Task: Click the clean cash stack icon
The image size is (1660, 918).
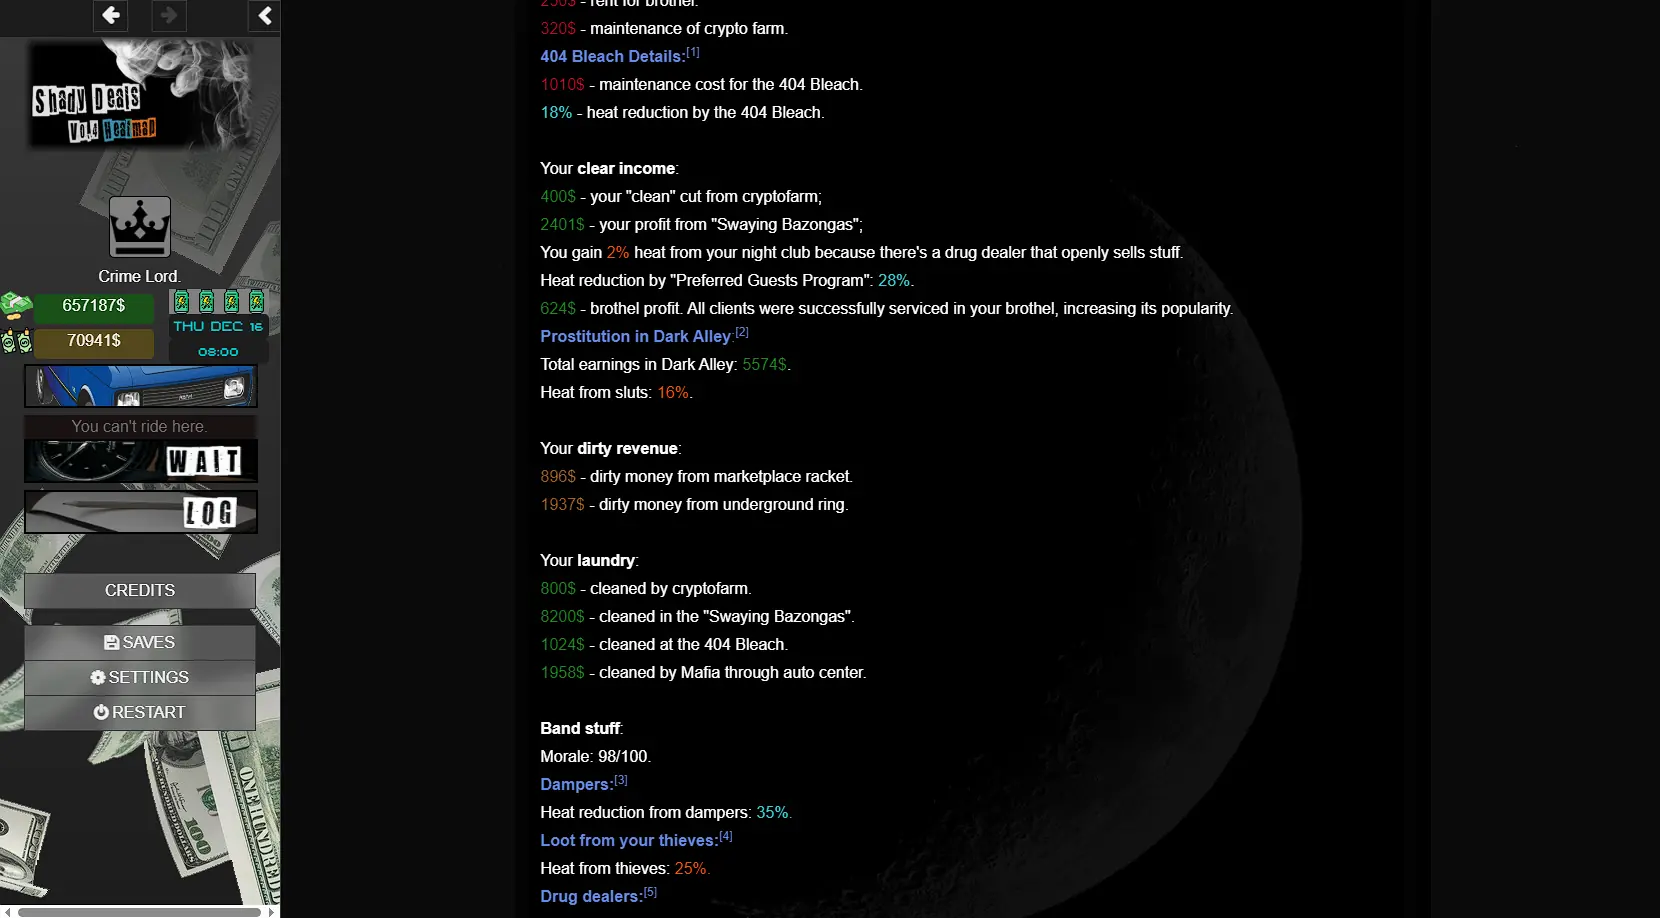Action: pyautogui.click(x=16, y=304)
